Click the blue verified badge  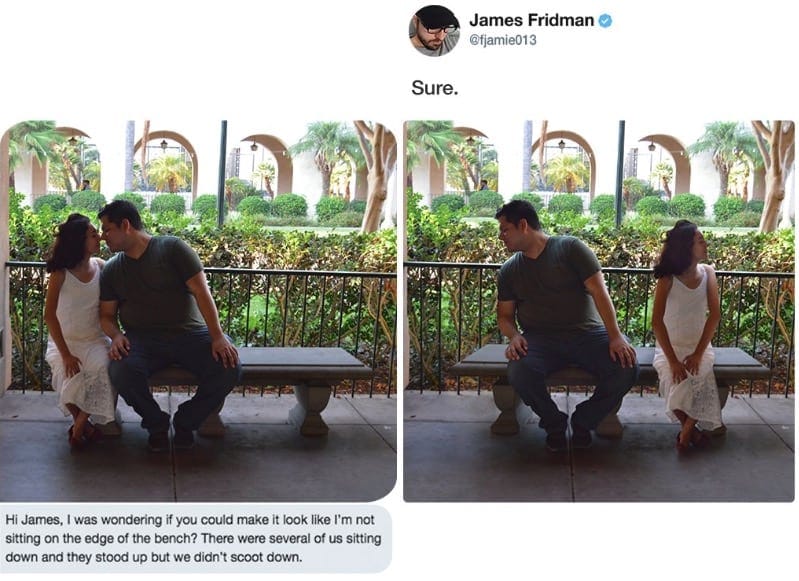point(605,21)
